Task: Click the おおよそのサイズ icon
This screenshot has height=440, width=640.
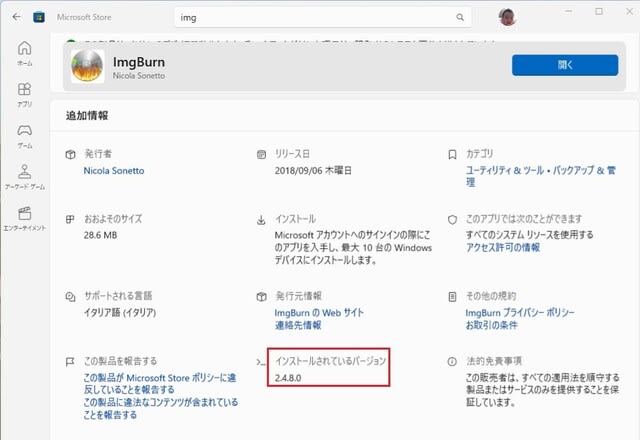Action: coord(70,219)
